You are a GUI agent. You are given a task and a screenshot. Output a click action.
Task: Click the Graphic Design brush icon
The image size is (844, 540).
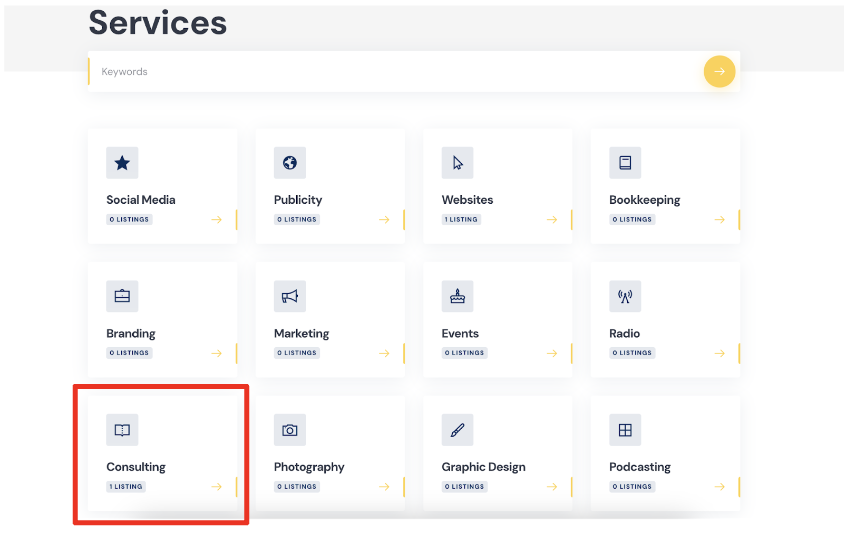[458, 430]
